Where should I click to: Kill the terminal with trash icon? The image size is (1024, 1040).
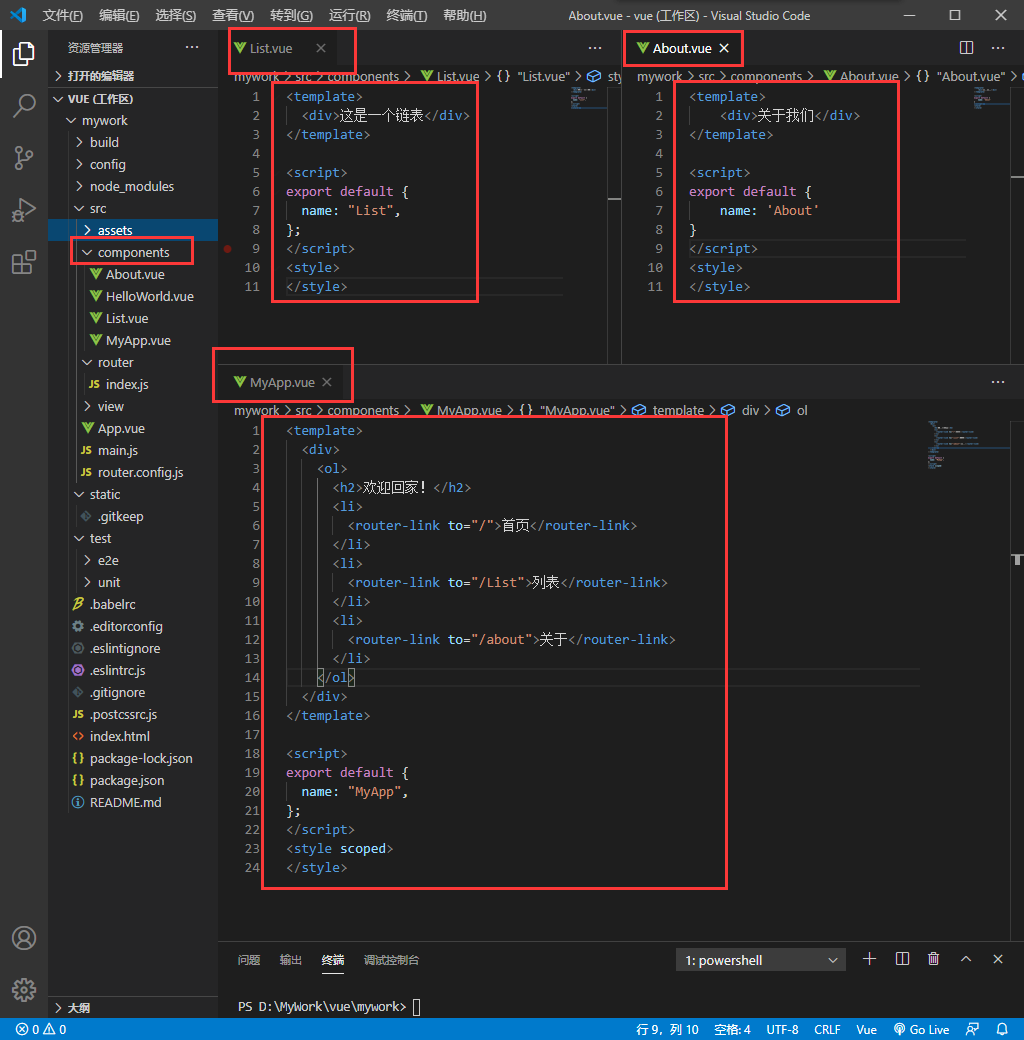pos(934,959)
